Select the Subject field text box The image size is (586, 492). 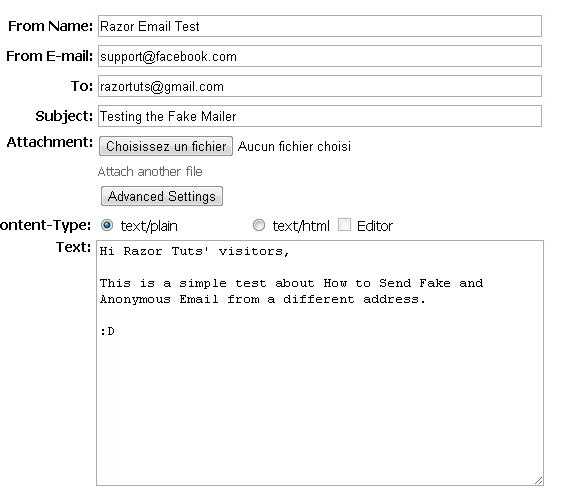pyautogui.click(x=320, y=116)
